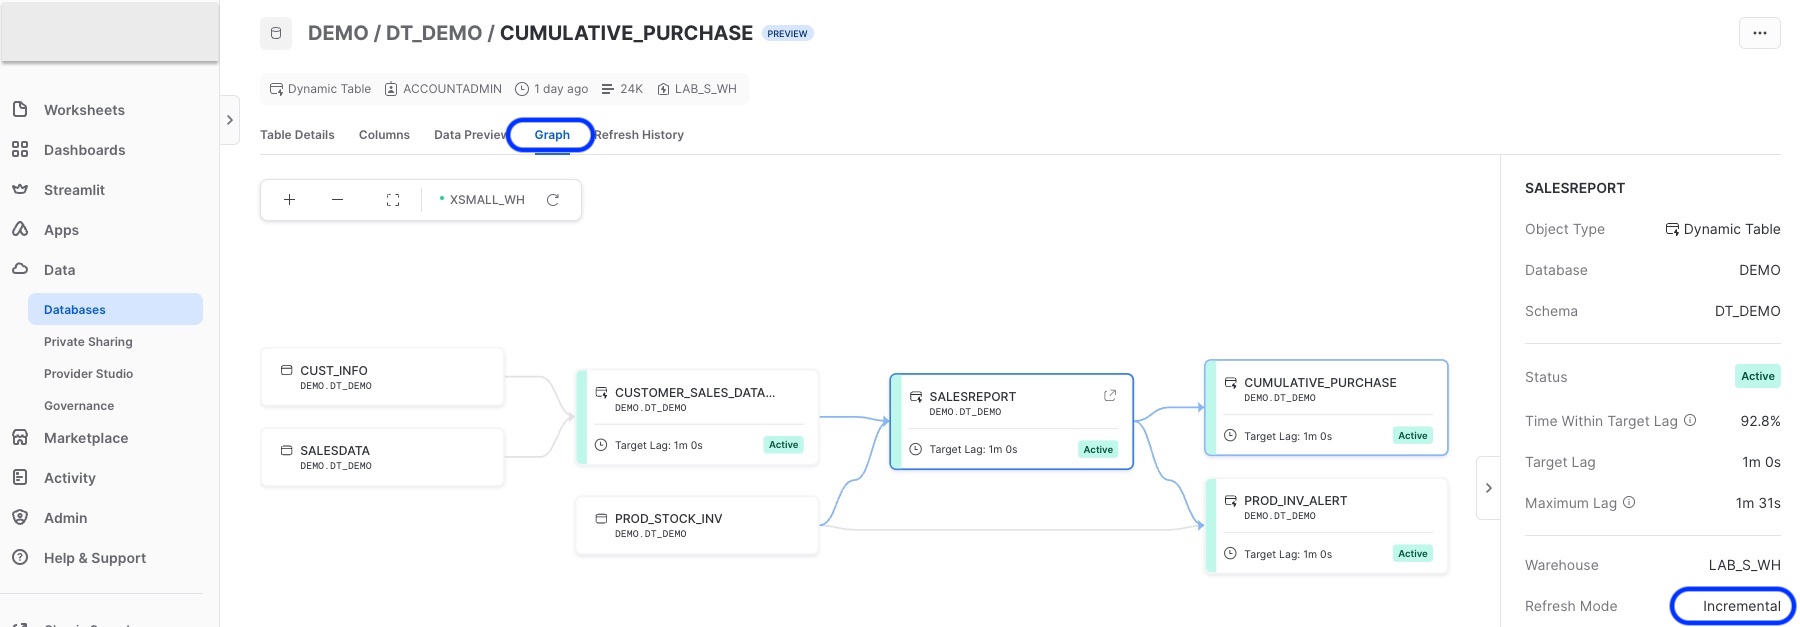Go to Worksheets in the sidebar
Viewport: 1800px width, 627px height.
tap(84, 110)
